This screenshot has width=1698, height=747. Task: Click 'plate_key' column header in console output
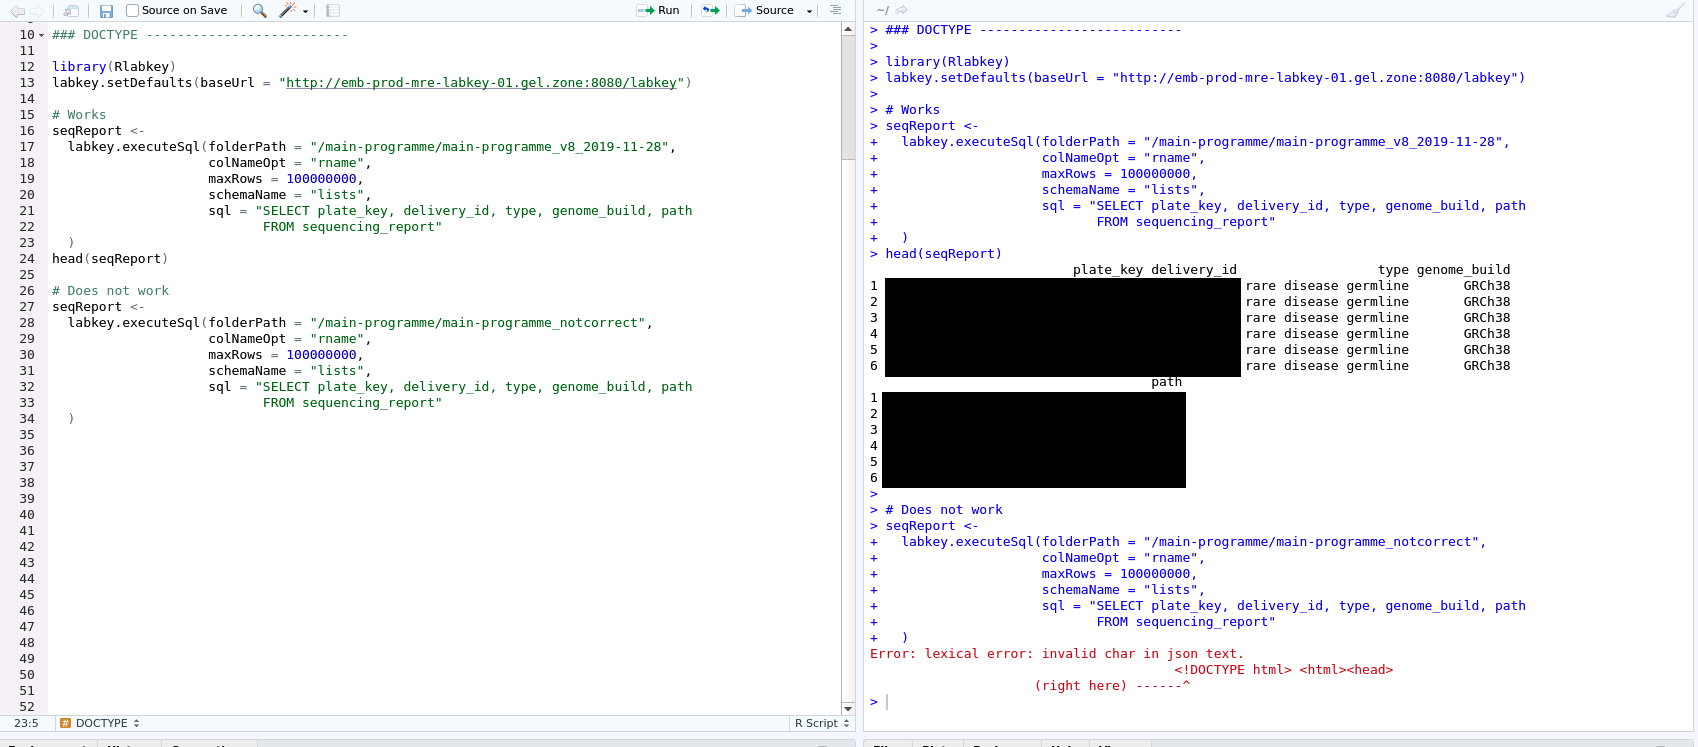coord(1108,270)
